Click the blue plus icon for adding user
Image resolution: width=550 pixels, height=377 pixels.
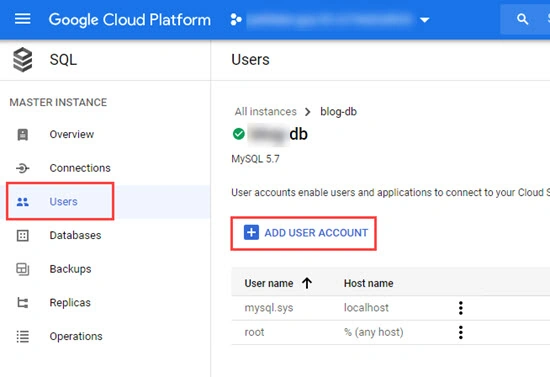pyautogui.click(x=251, y=233)
